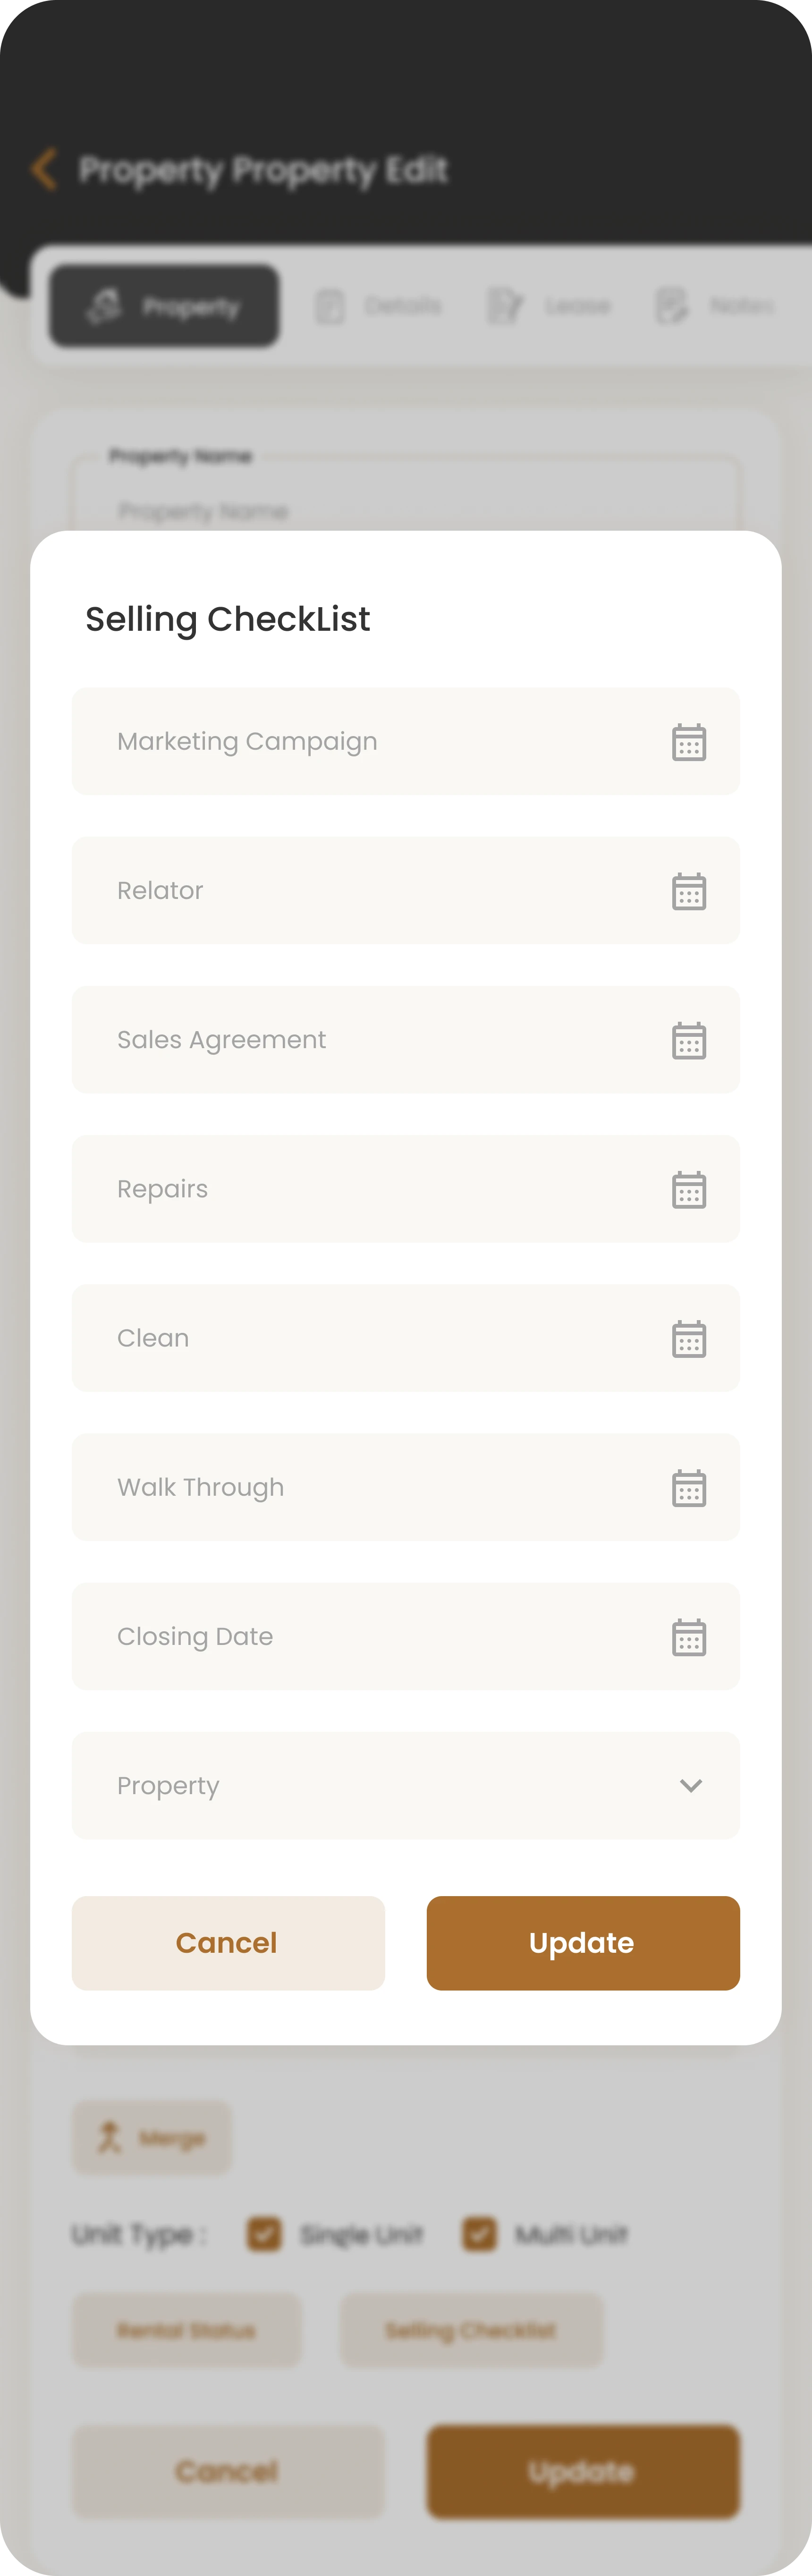The height and width of the screenshot is (2576, 812).
Task: Click the Repairs calendar icon
Action: [x=688, y=1189]
